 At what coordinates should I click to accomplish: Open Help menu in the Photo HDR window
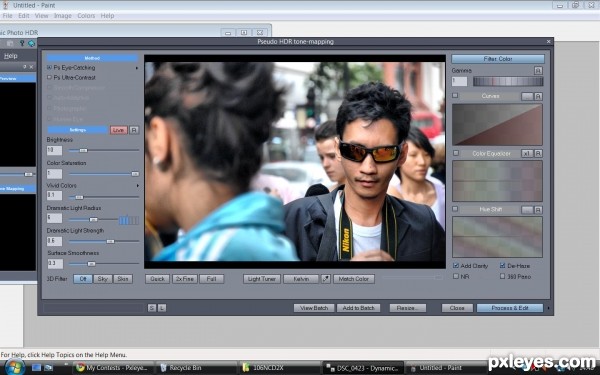[x=11, y=56]
